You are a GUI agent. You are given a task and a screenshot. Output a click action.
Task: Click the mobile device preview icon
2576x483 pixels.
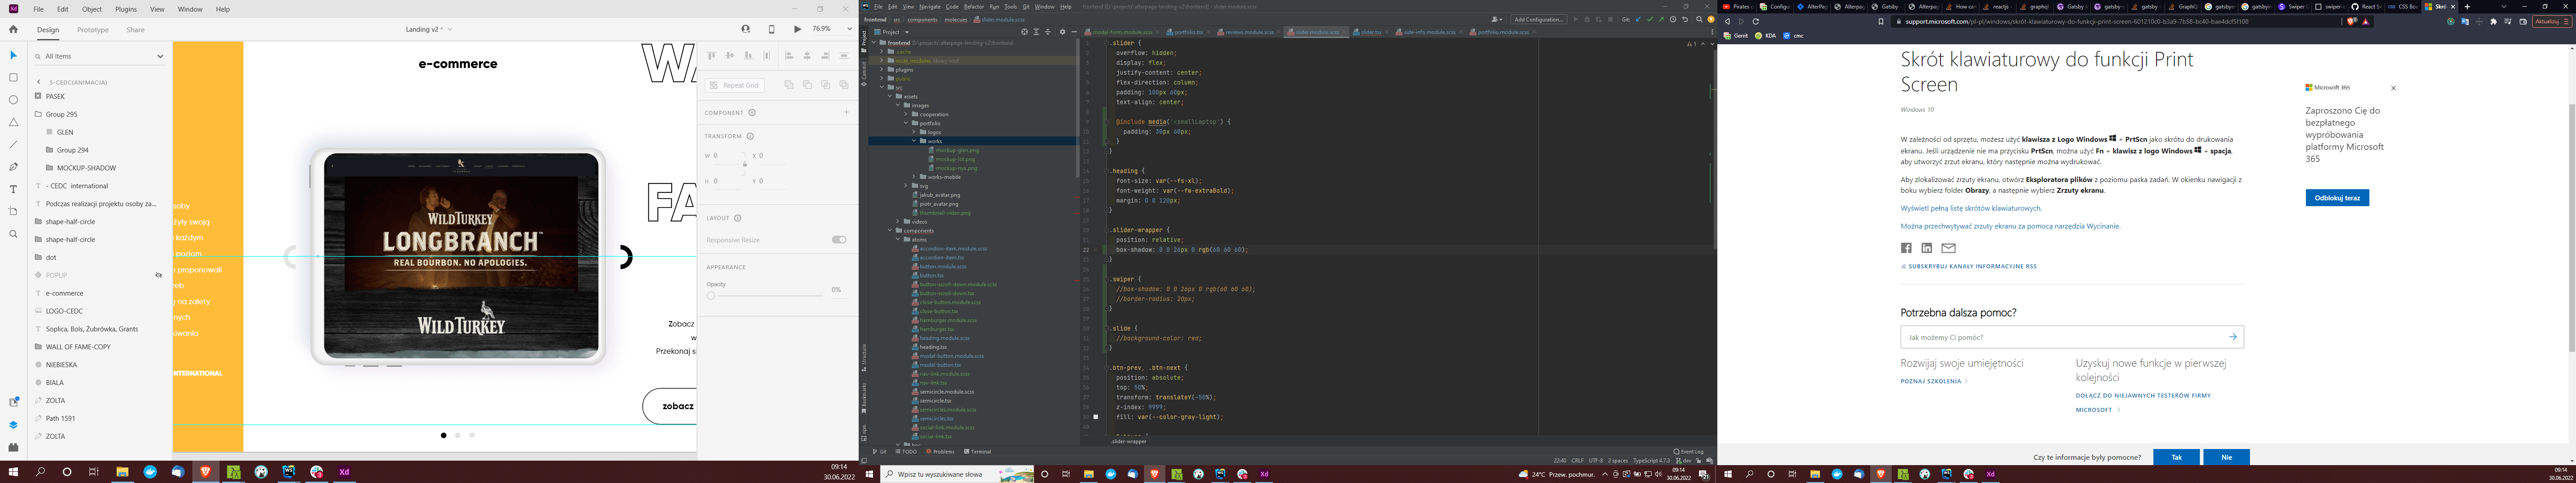(x=771, y=29)
